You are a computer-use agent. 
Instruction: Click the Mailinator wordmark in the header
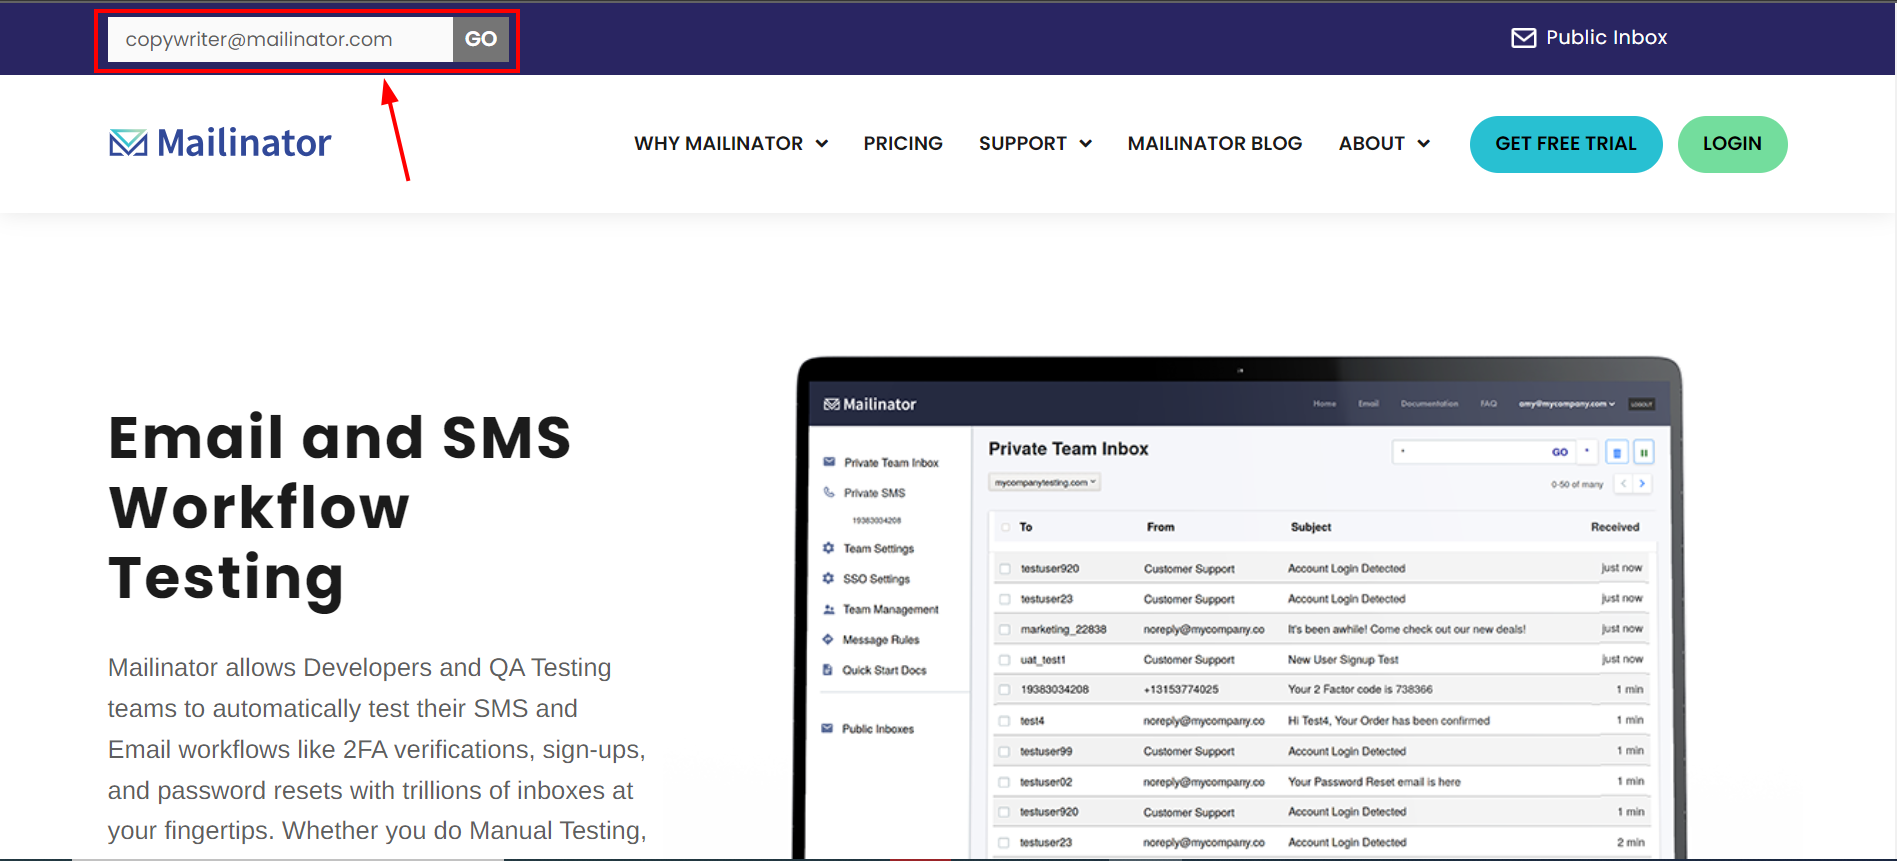244,143
